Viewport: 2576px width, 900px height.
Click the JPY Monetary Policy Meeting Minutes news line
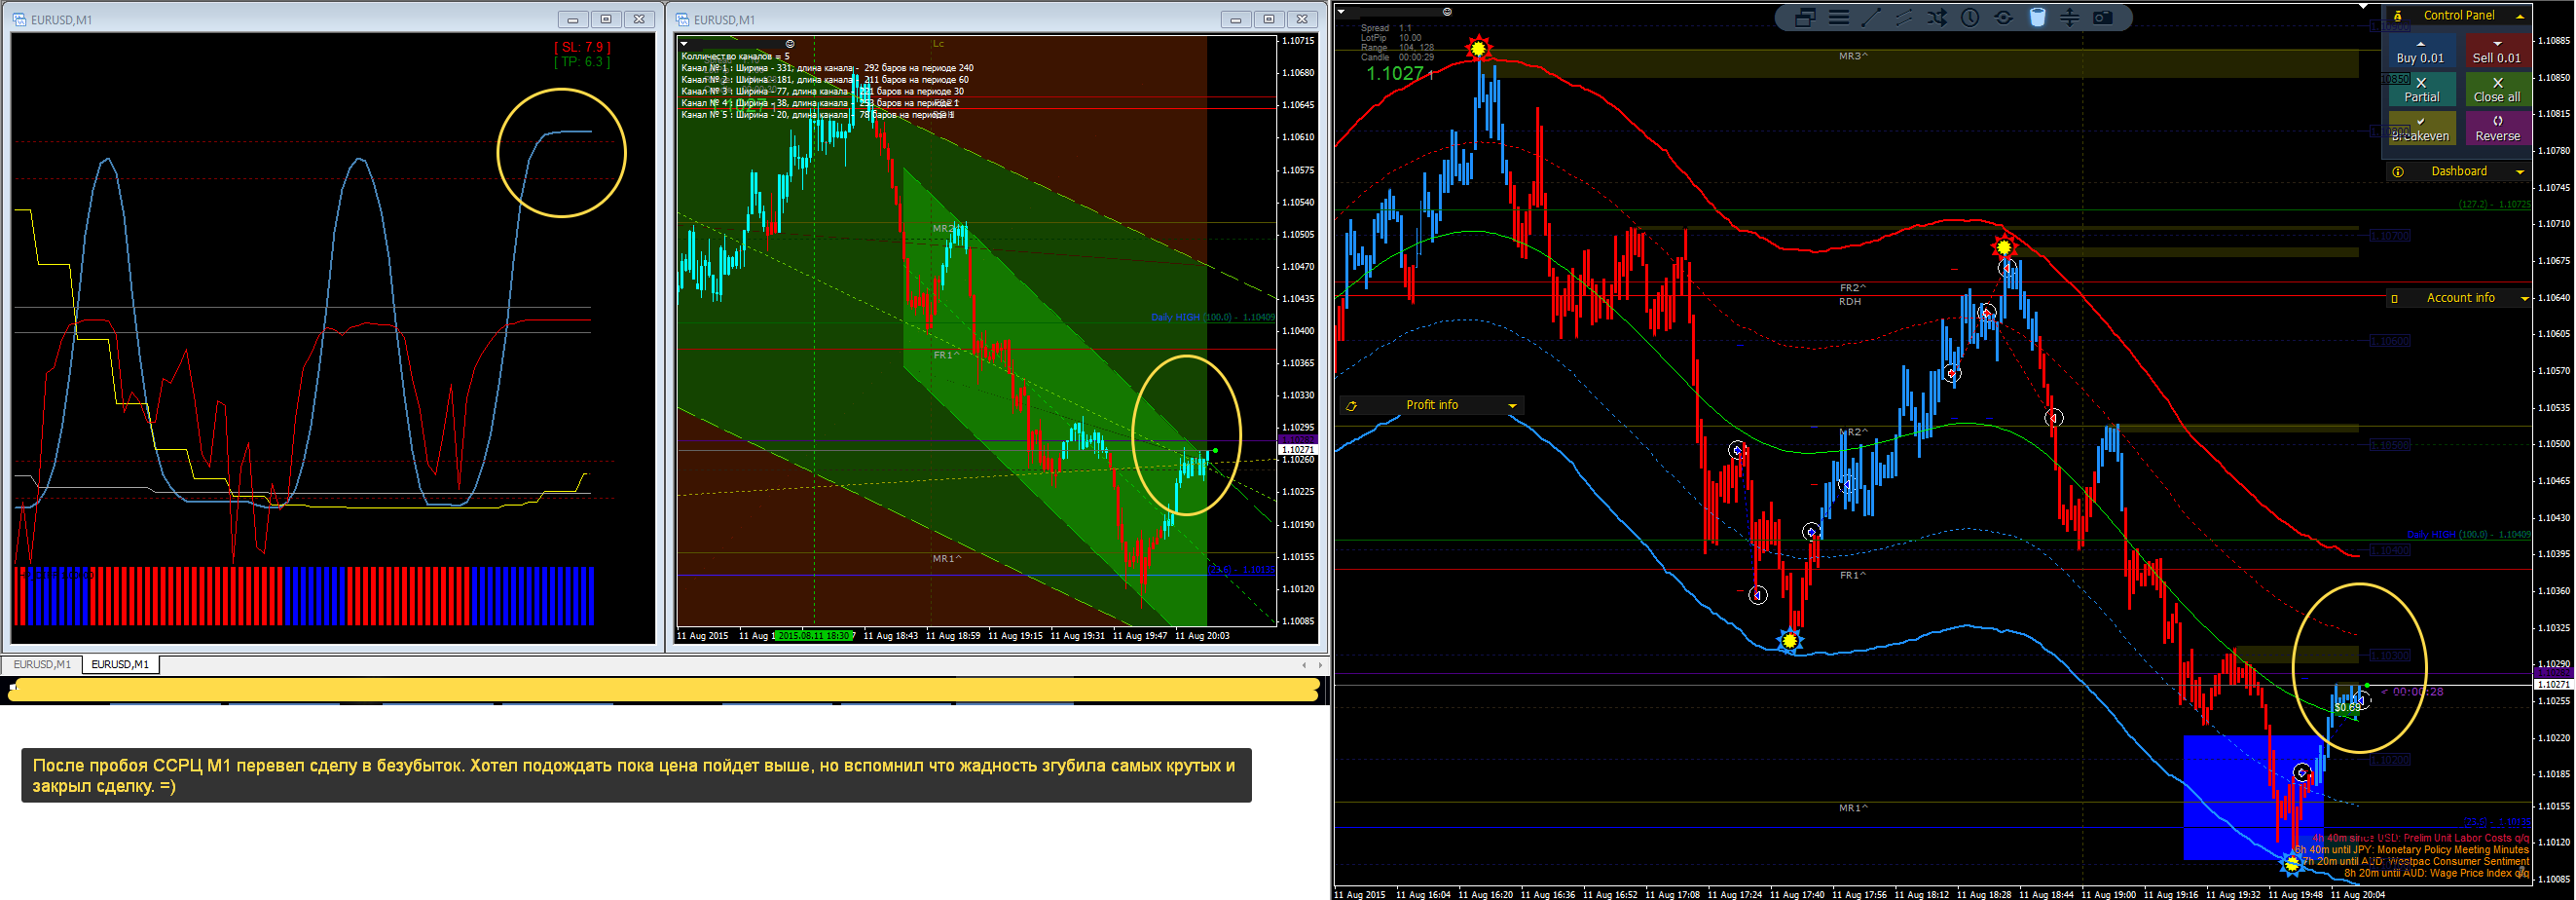point(2411,850)
